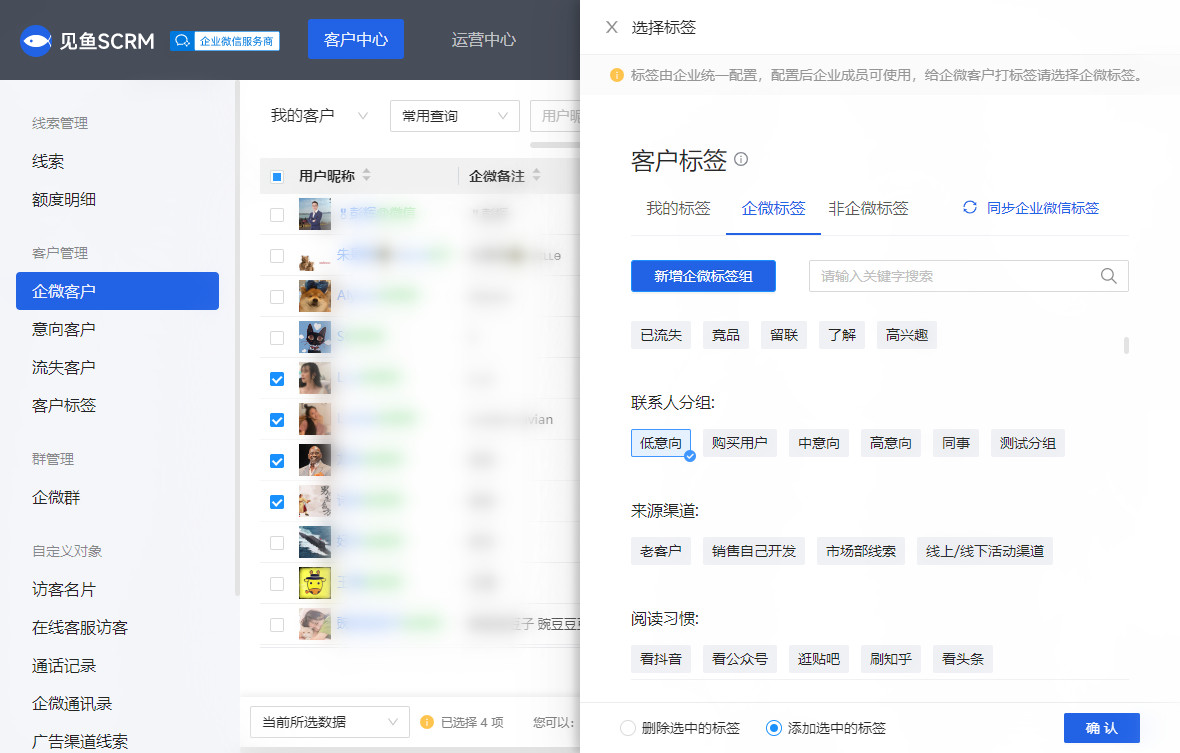Click the 用户昵称 search input field
The image size is (1180, 753).
555,116
